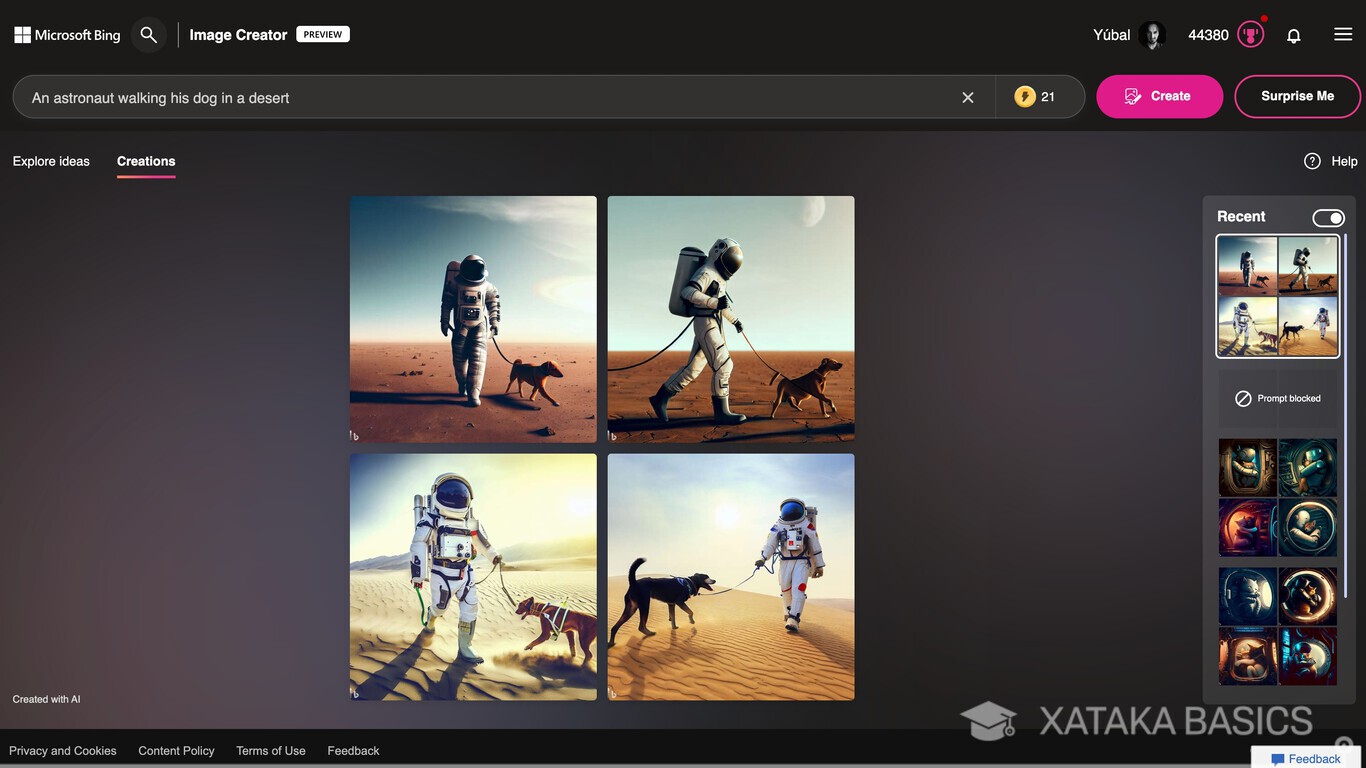Click the footer Feedback link

click(x=353, y=751)
